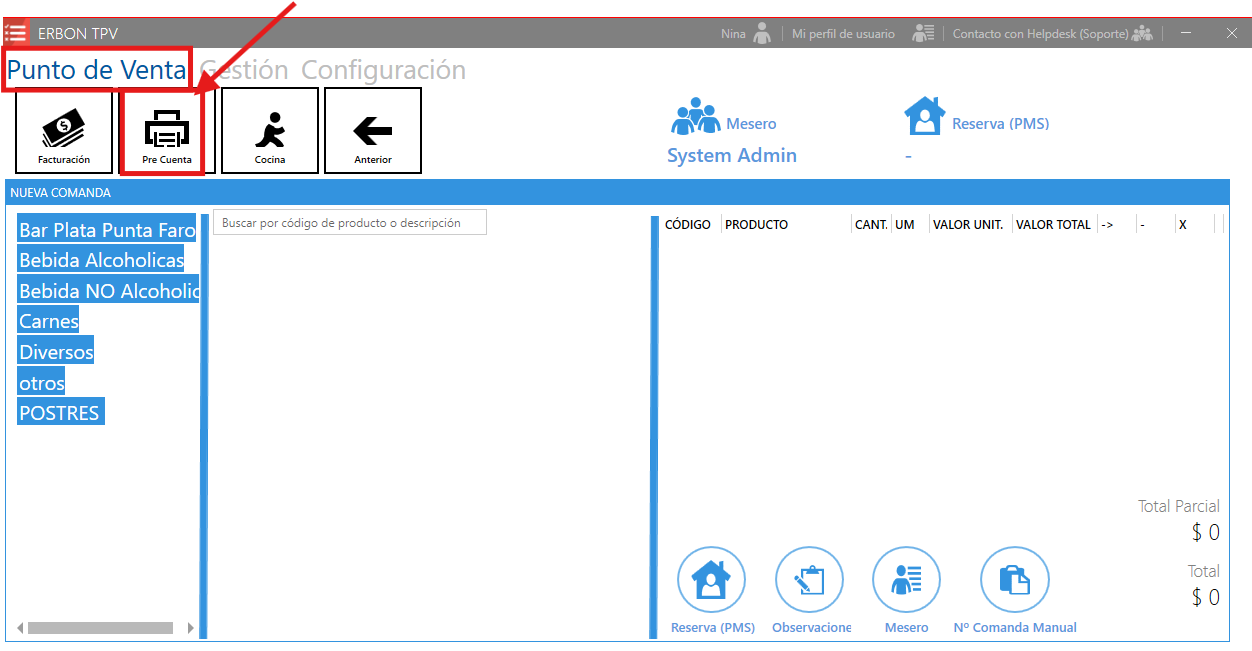The image size is (1252, 651).
Task: Open Contacto con Helpdesk (Soporte)
Action: point(1042,34)
